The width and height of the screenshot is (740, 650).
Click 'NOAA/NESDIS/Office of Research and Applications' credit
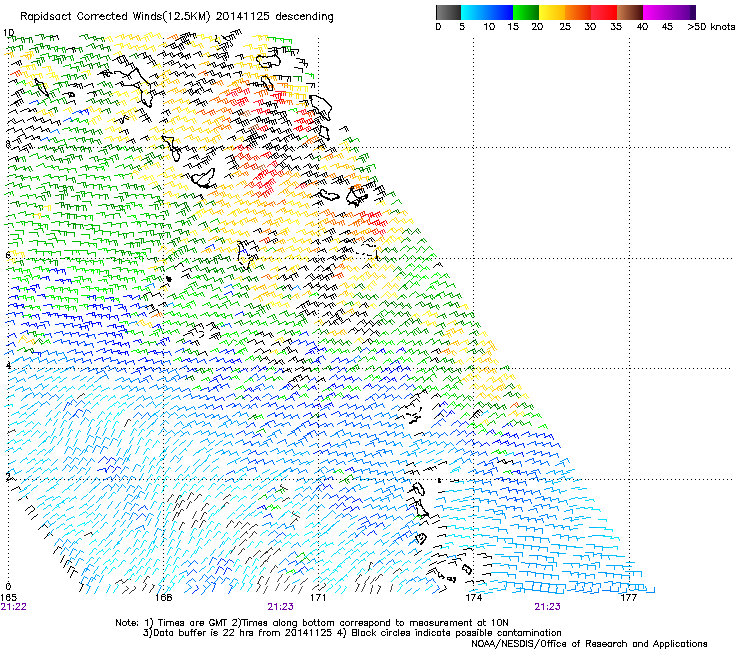(x=589, y=644)
